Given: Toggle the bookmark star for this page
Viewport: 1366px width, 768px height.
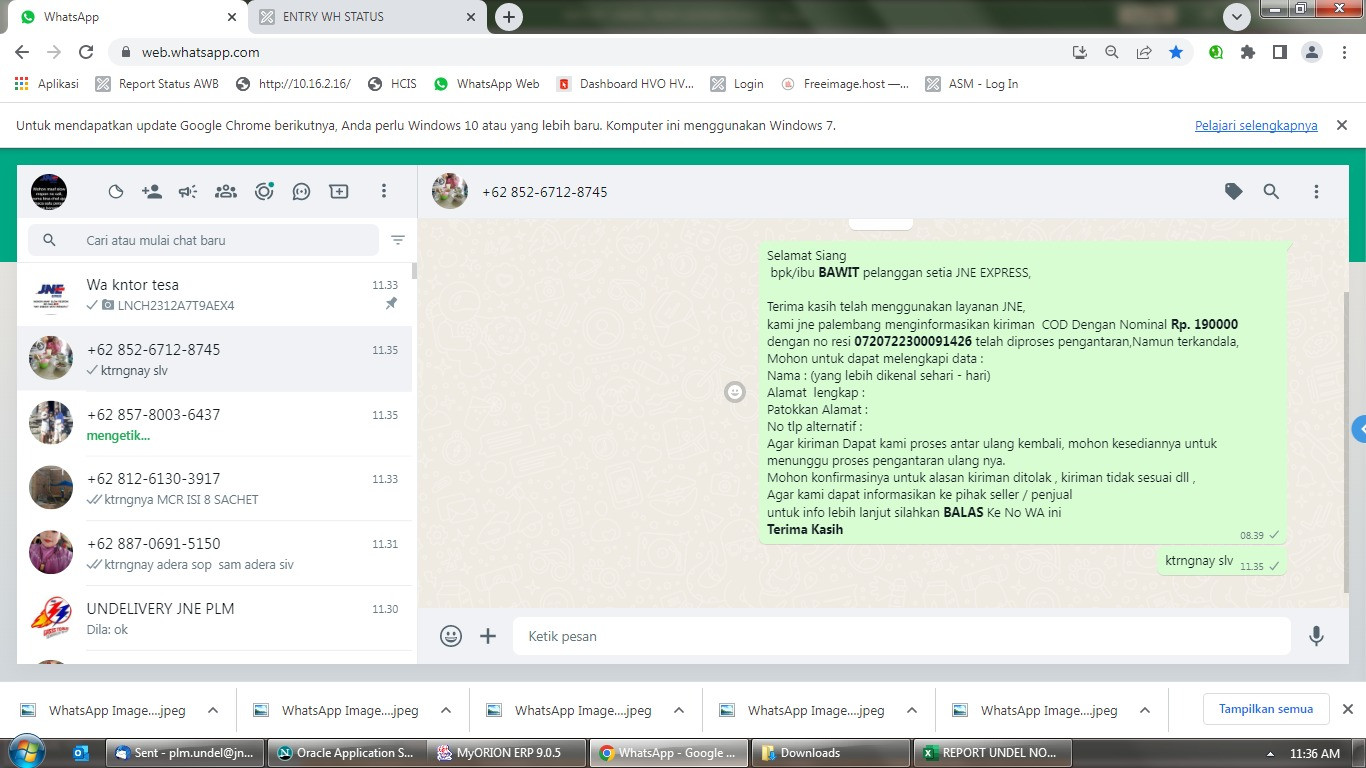Looking at the screenshot, I should [1176, 52].
